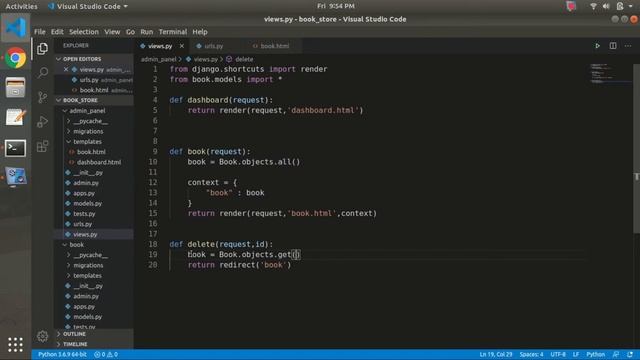Image resolution: width=640 pixels, height=360 pixels.
Task: Open the Go menu
Action: coord(130,32)
